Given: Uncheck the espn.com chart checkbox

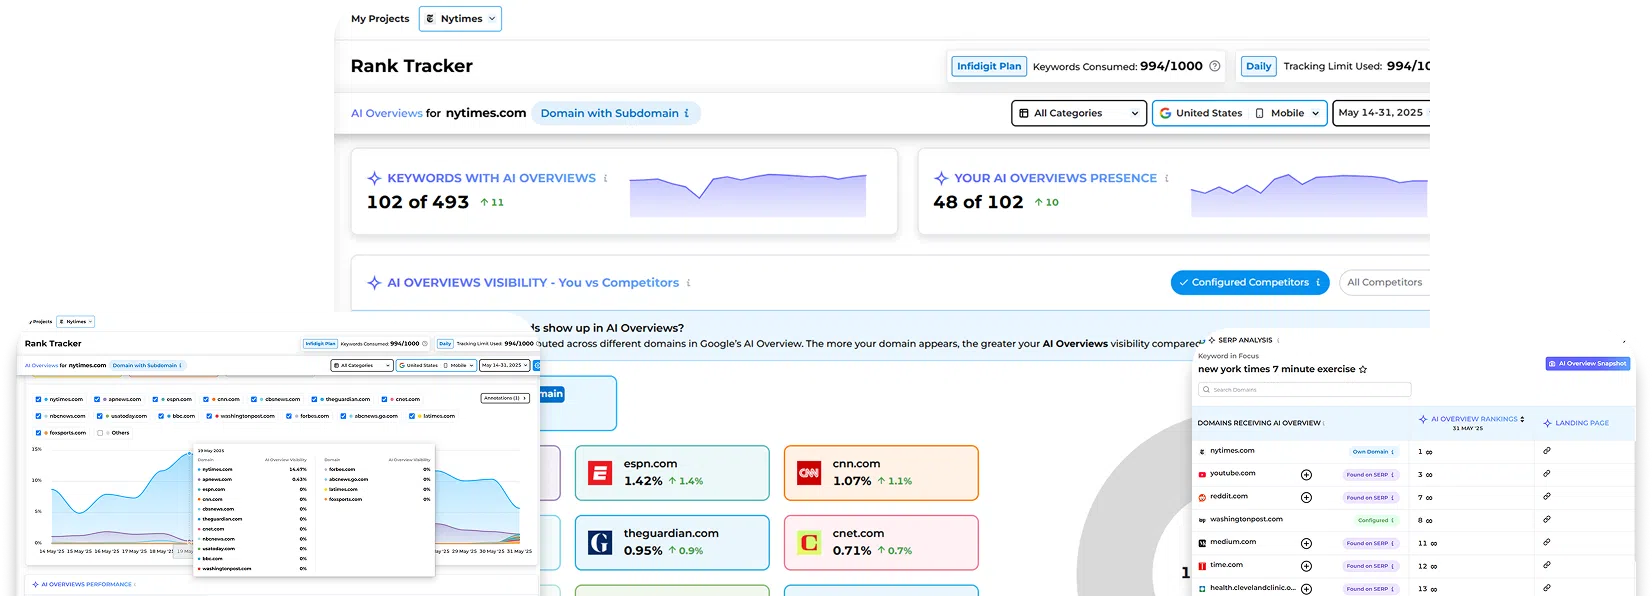Looking at the screenshot, I should coord(155,399).
